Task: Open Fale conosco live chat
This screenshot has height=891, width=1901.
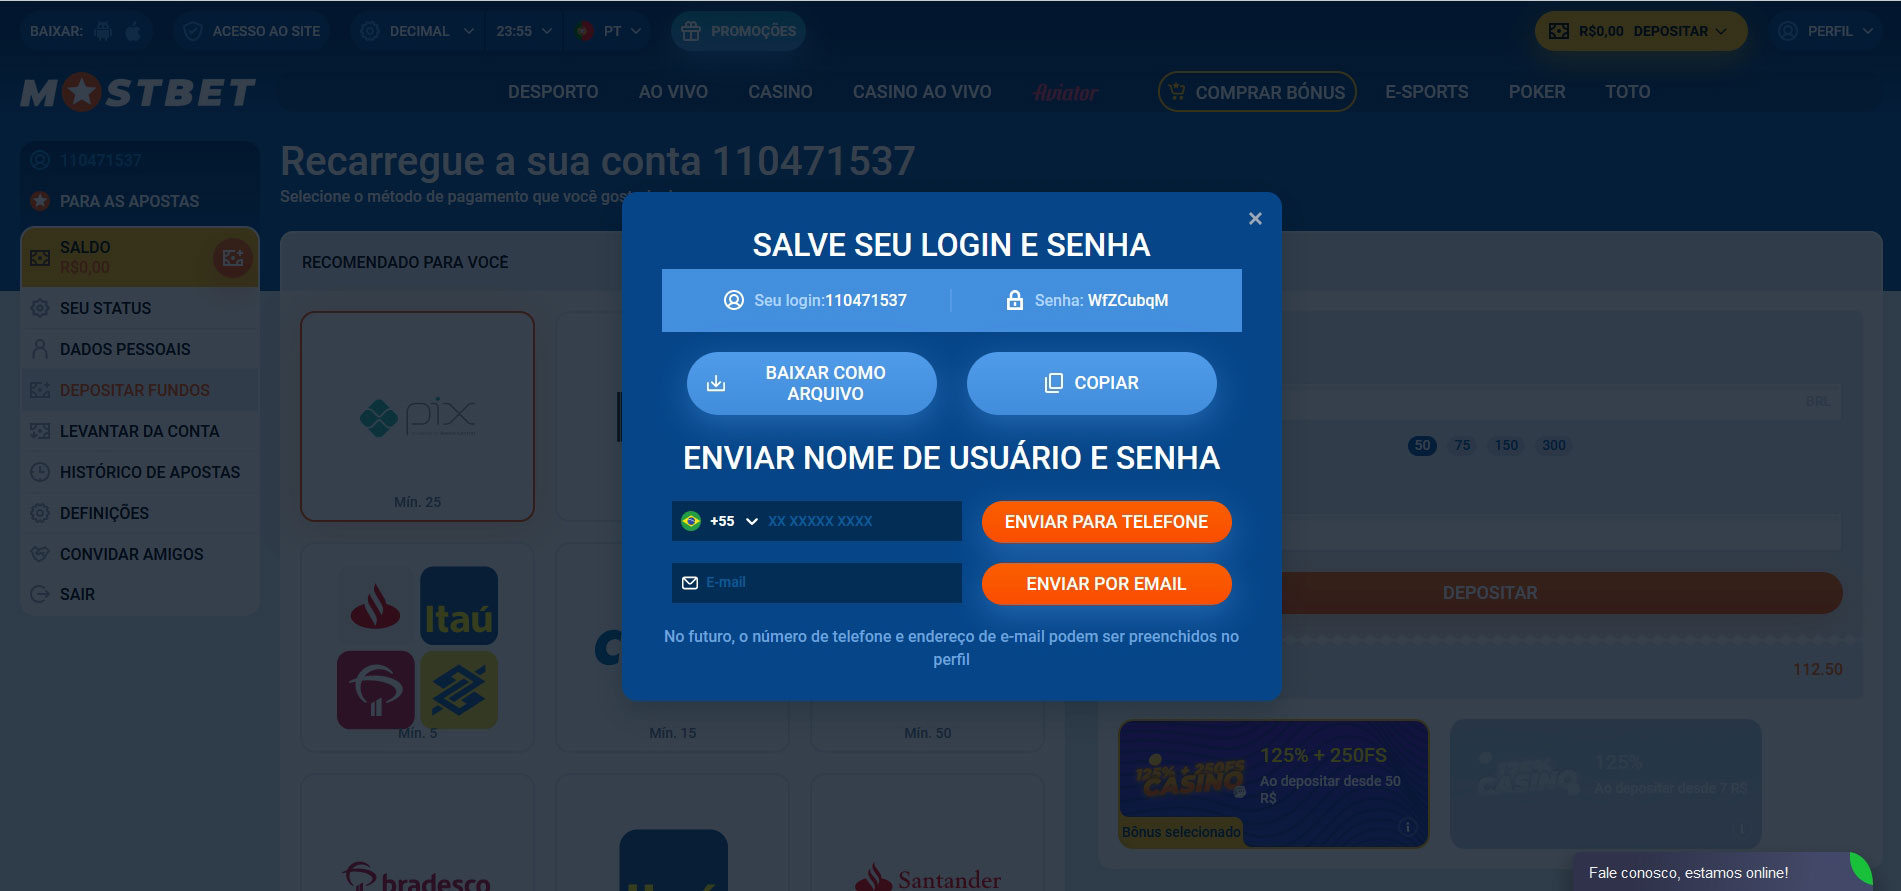Action: (1722, 872)
